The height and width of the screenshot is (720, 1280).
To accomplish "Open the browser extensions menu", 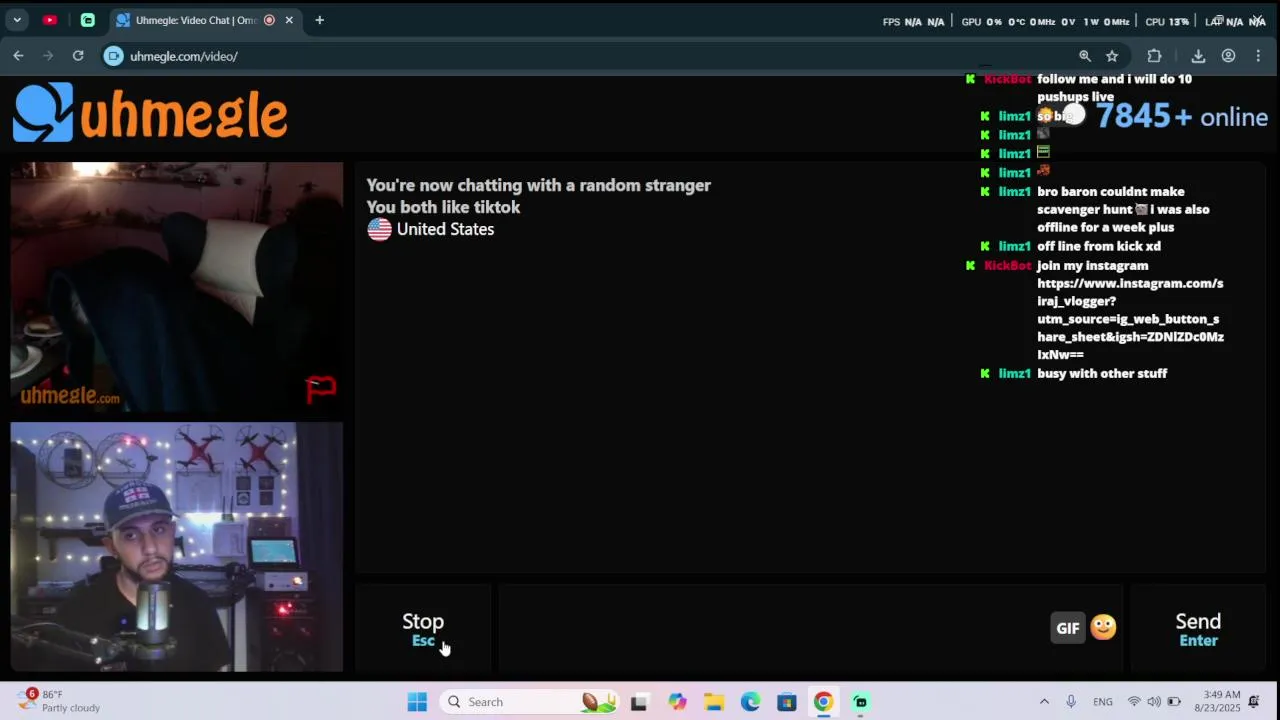I will [x=1154, y=56].
